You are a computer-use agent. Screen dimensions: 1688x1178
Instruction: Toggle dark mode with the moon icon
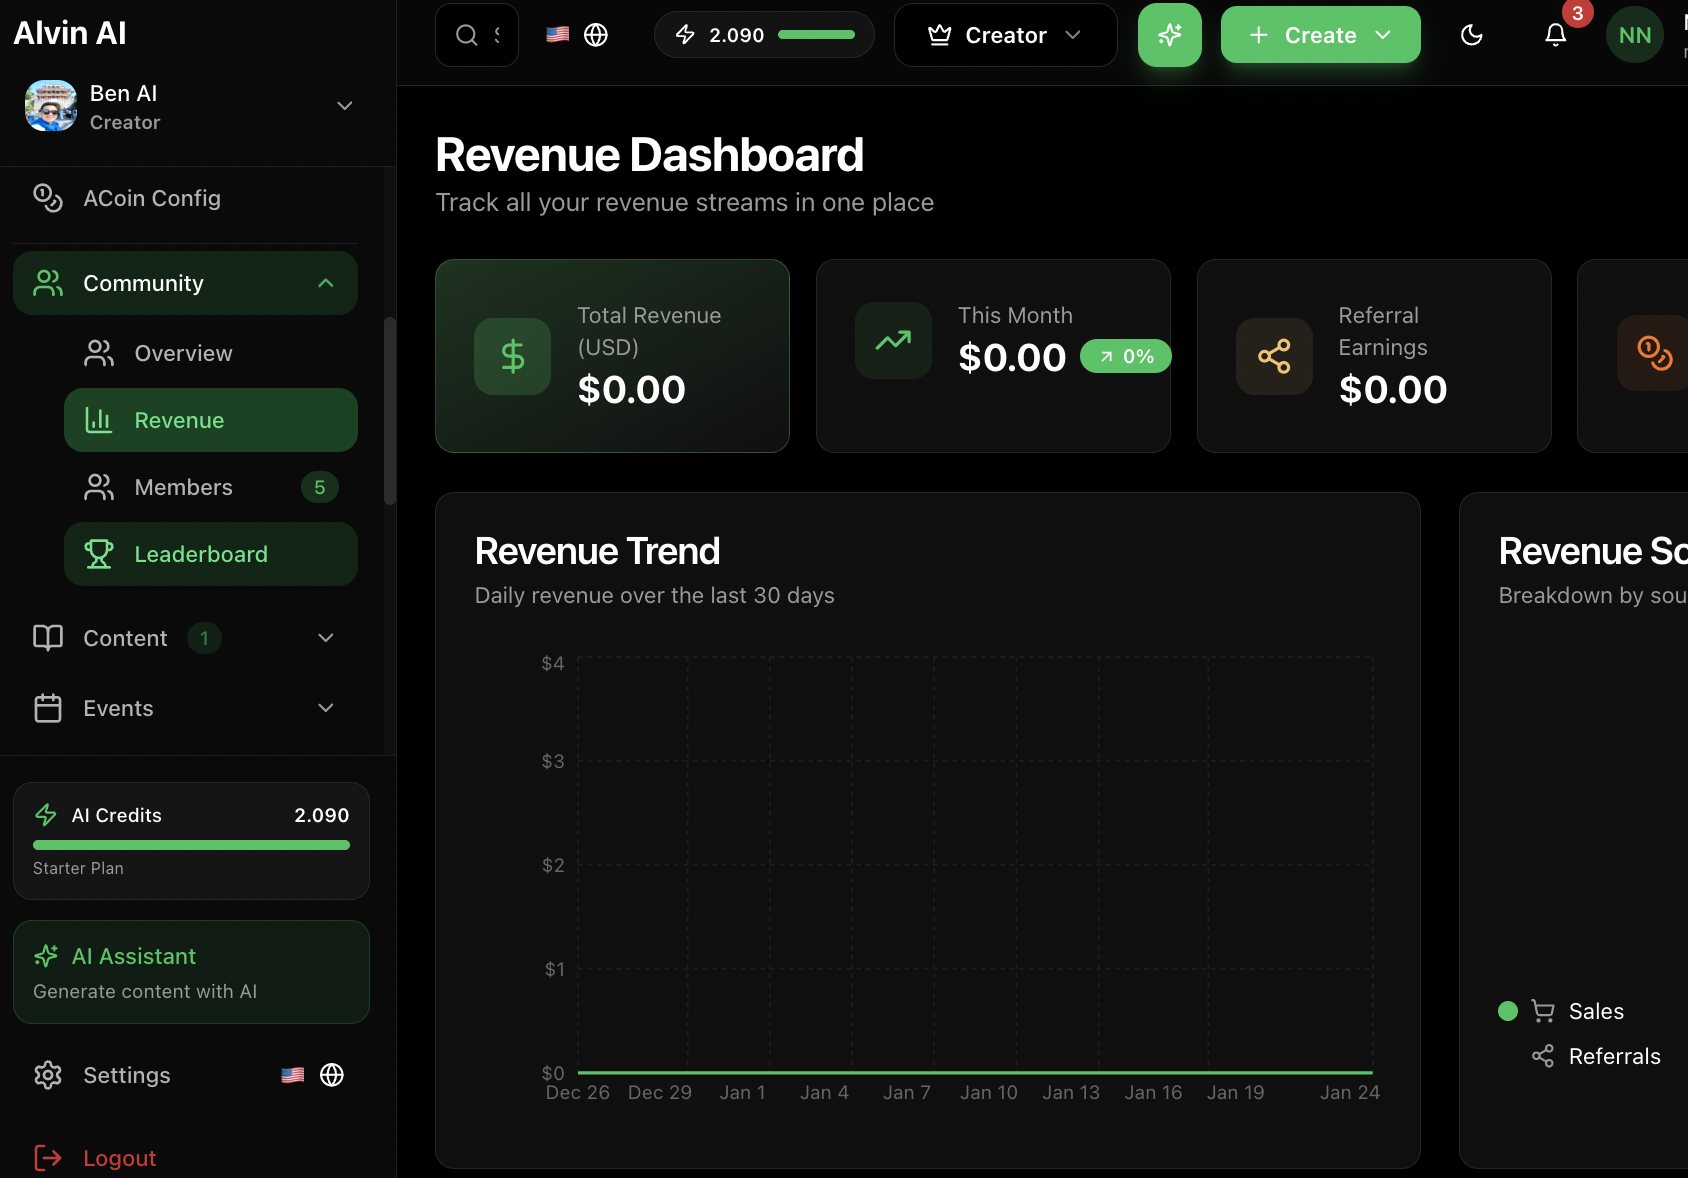1472,35
